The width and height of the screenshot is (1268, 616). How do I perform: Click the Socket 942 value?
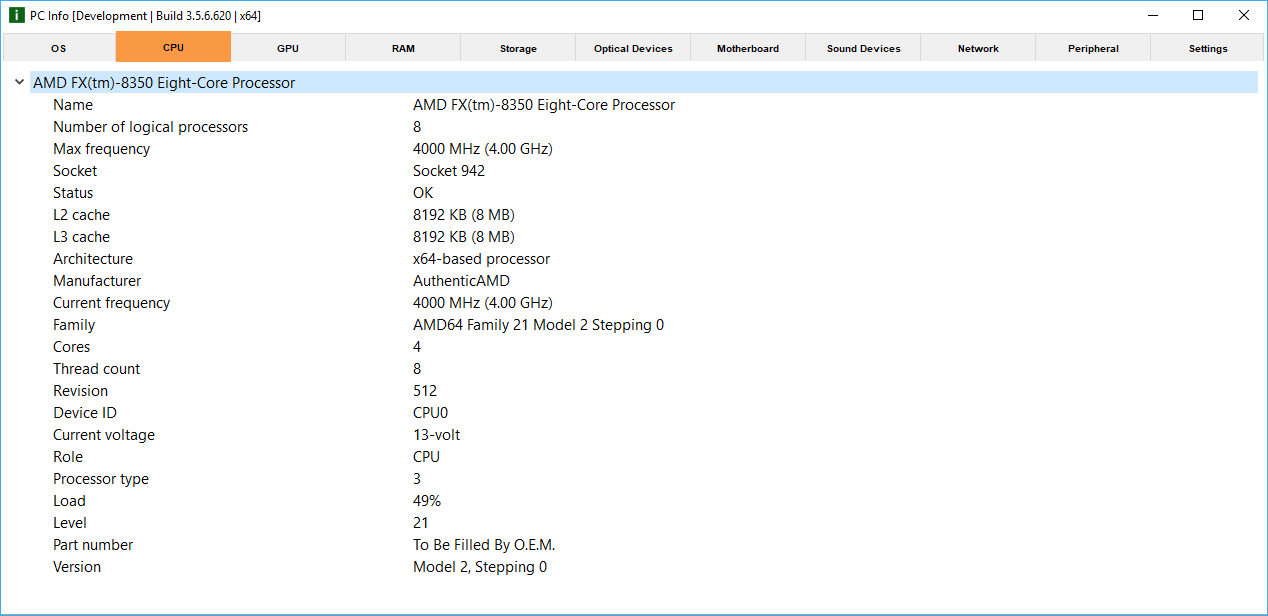(x=449, y=171)
